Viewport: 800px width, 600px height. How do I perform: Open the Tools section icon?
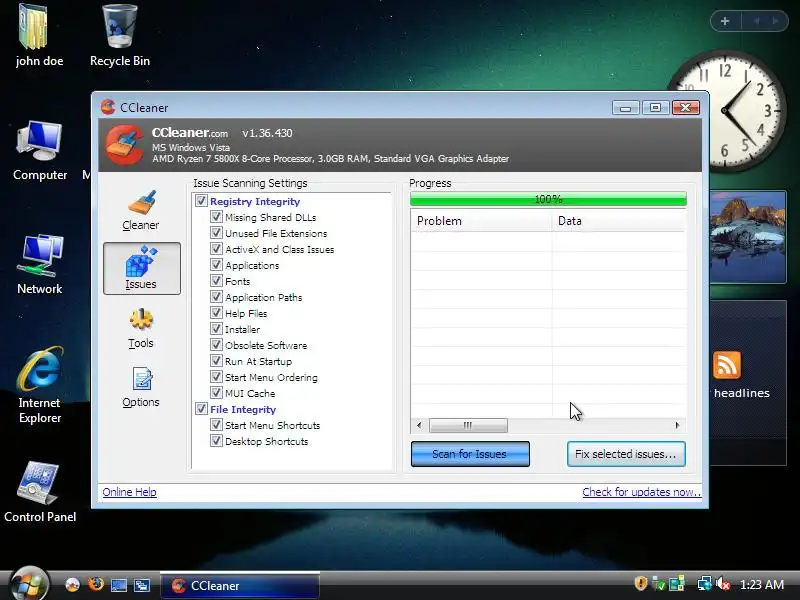tap(141, 329)
